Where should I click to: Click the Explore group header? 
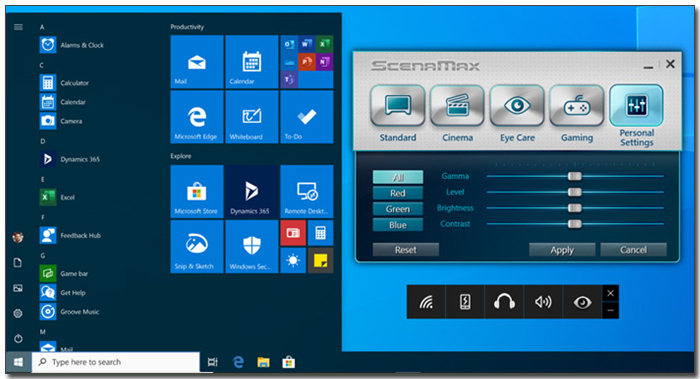[x=181, y=156]
